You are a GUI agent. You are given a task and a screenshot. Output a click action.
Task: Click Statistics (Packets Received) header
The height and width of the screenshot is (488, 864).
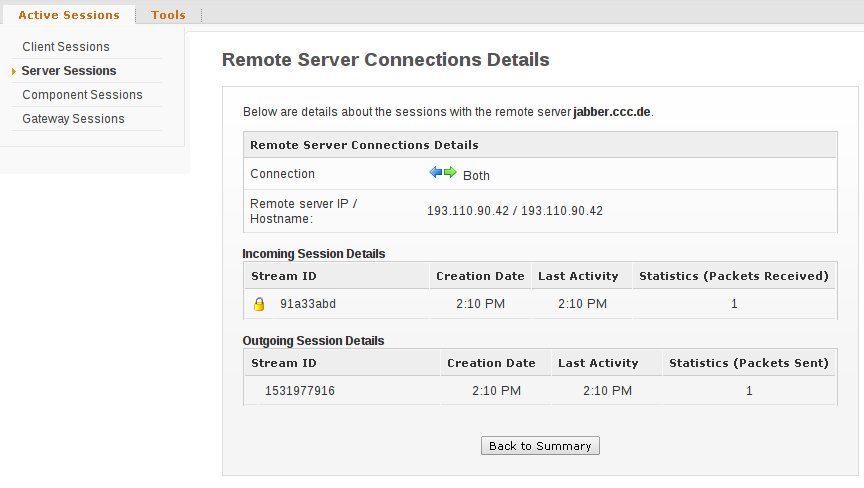(x=733, y=276)
